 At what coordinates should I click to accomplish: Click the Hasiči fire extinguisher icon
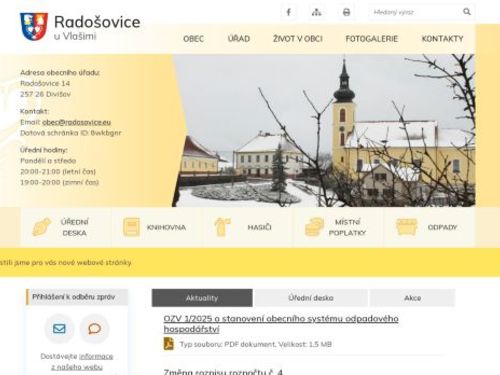(x=222, y=227)
